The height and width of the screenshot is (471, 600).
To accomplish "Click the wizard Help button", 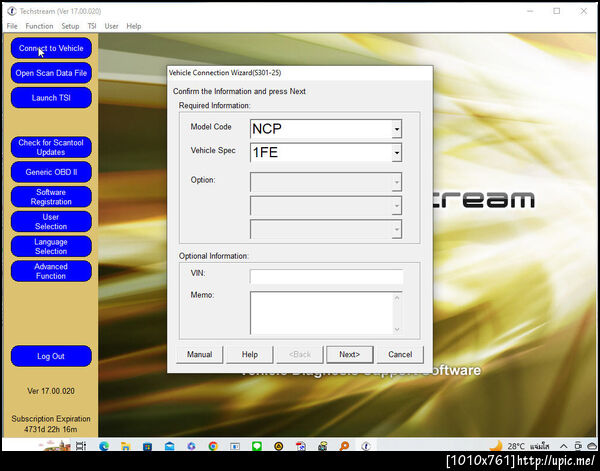I will (x=249, y=355).
